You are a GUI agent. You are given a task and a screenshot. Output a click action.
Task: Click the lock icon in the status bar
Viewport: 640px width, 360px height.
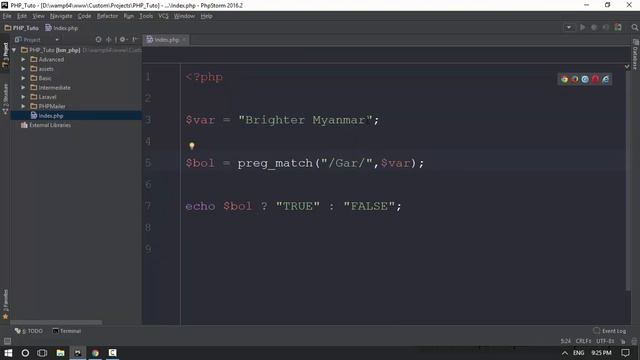(623, 341)
